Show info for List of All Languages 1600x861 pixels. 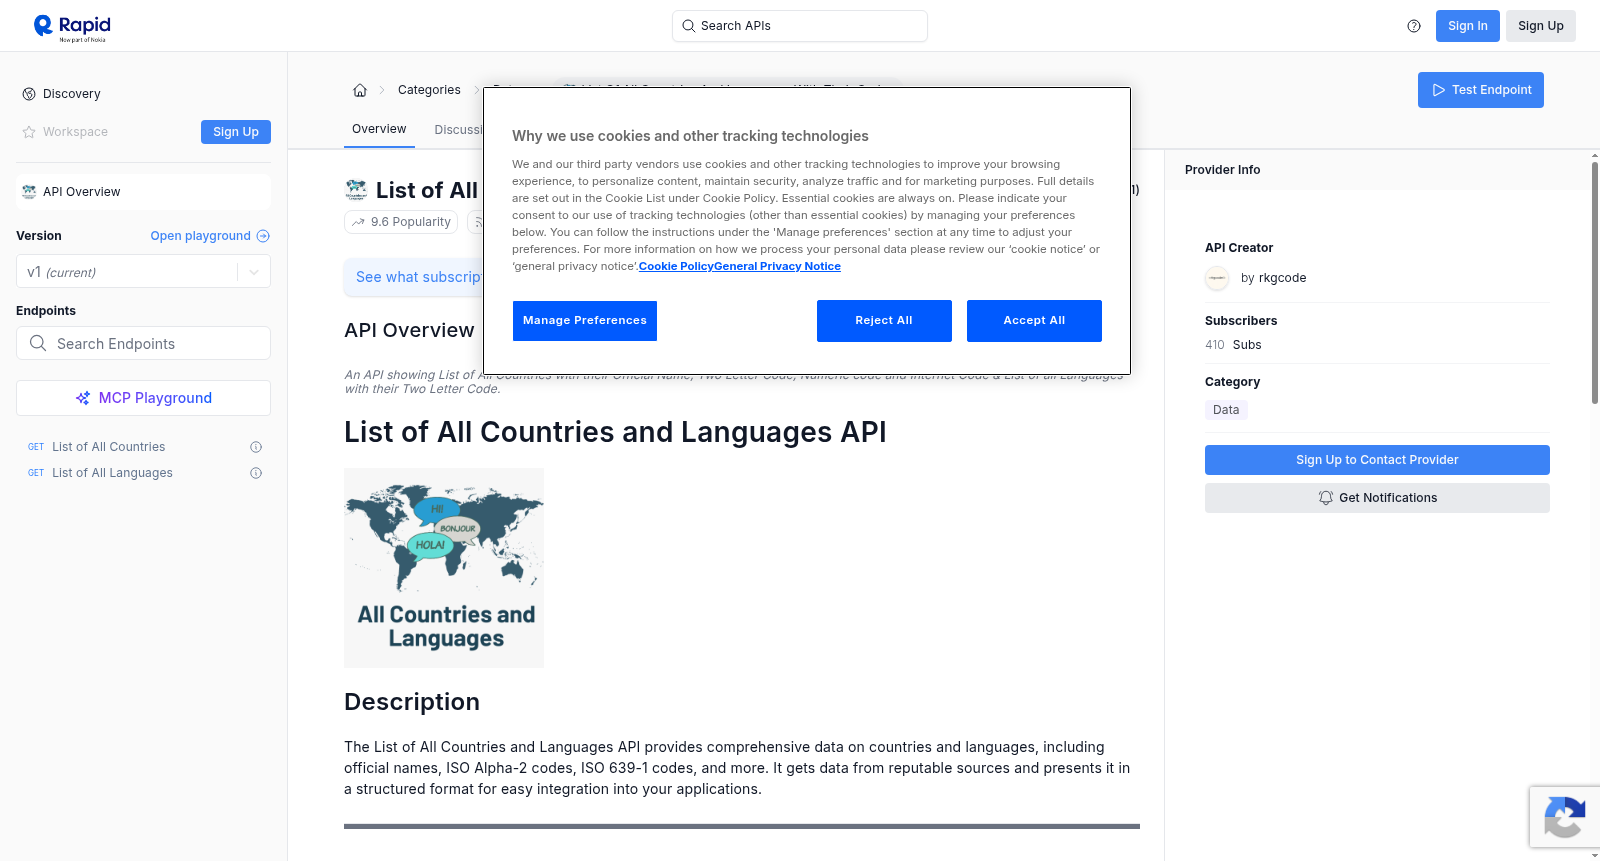tap(256, 473)
